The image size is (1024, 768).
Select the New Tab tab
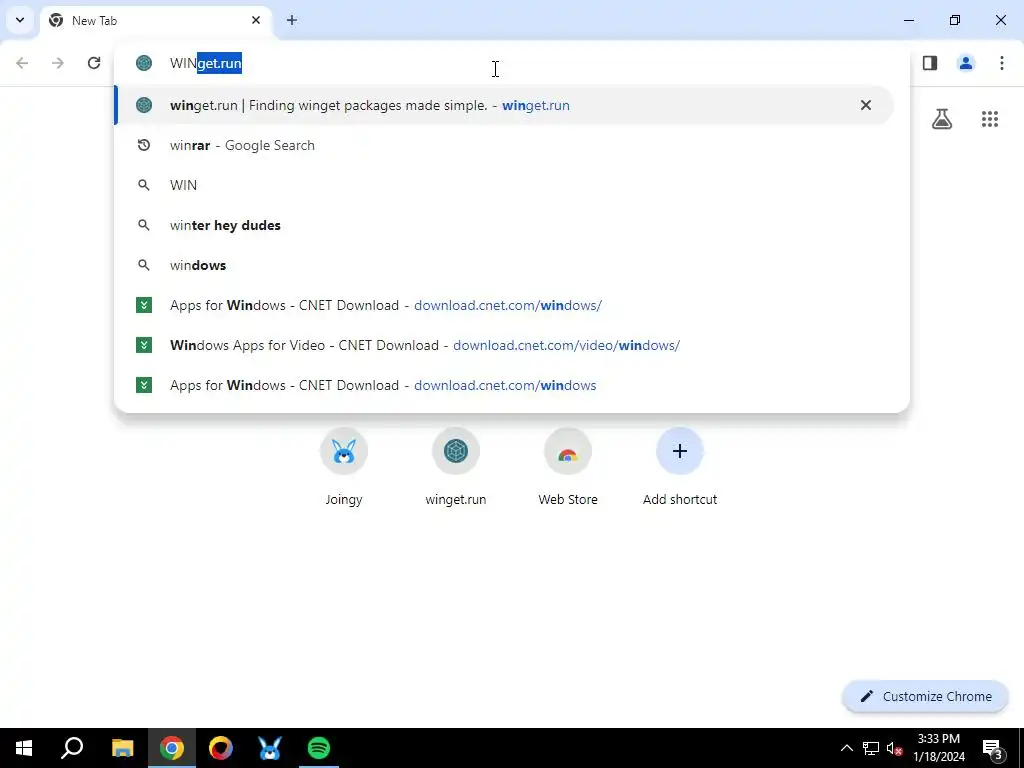(157, 20)
